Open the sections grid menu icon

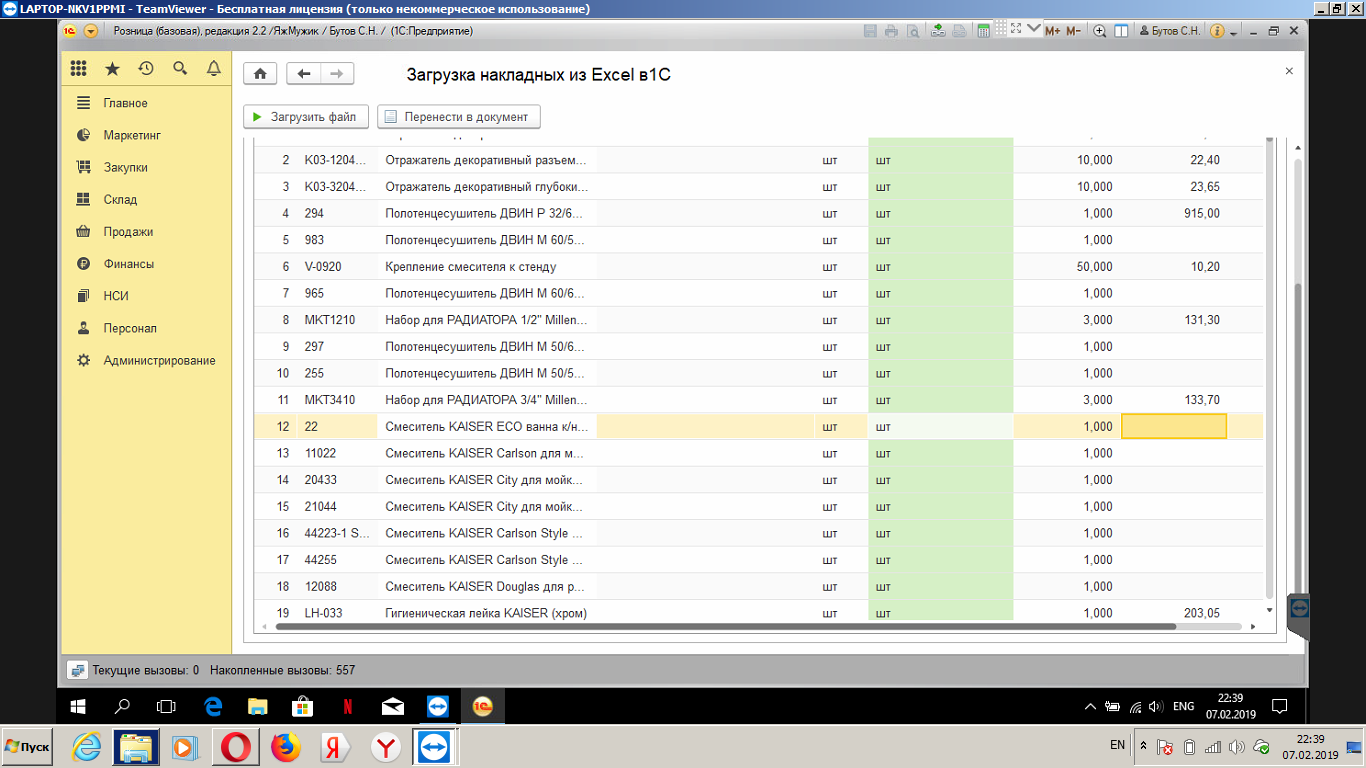(79, 68)
